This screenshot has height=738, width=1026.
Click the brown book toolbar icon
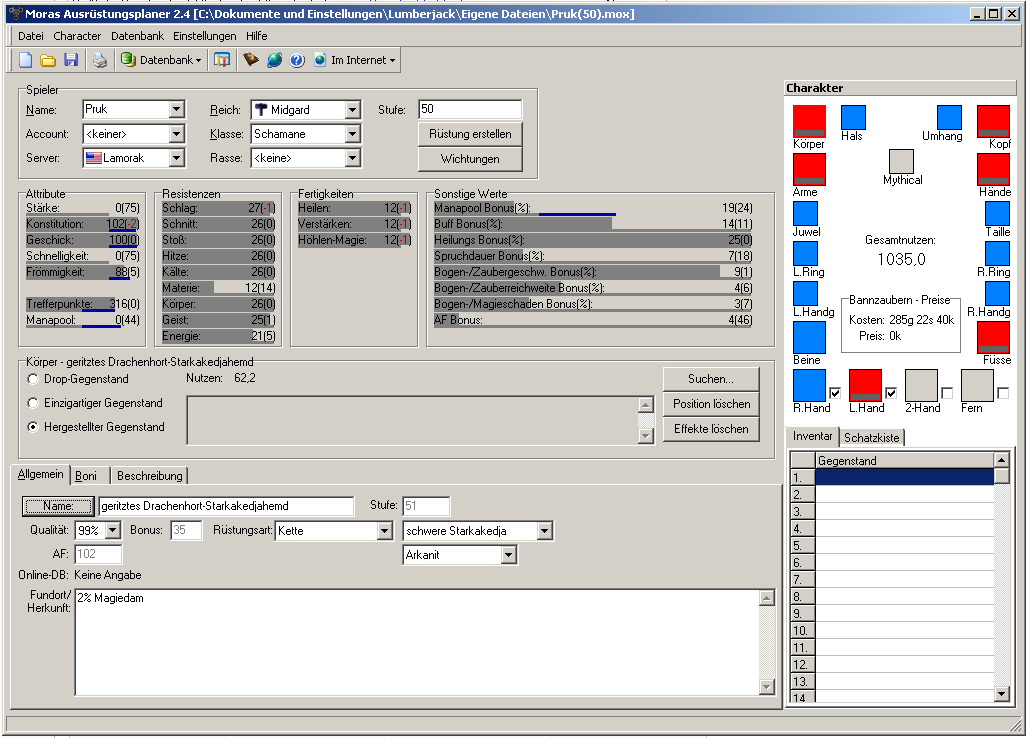(x=251, y=60)
